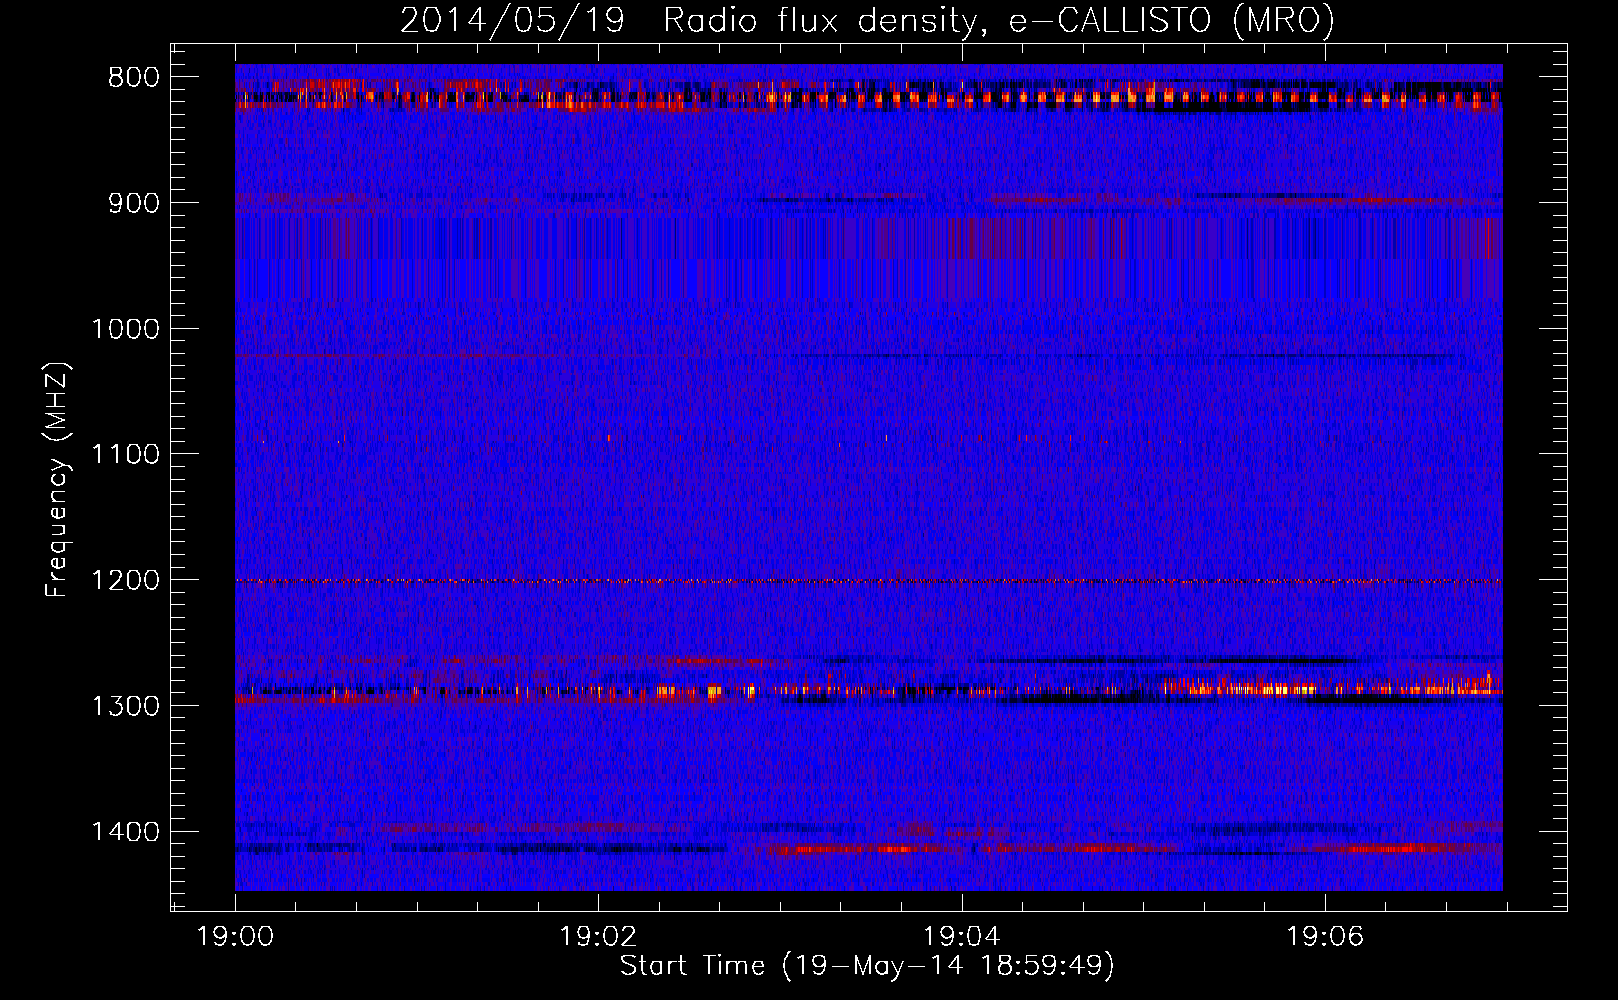Click the 1400 frequency tick label

[125, 832]
